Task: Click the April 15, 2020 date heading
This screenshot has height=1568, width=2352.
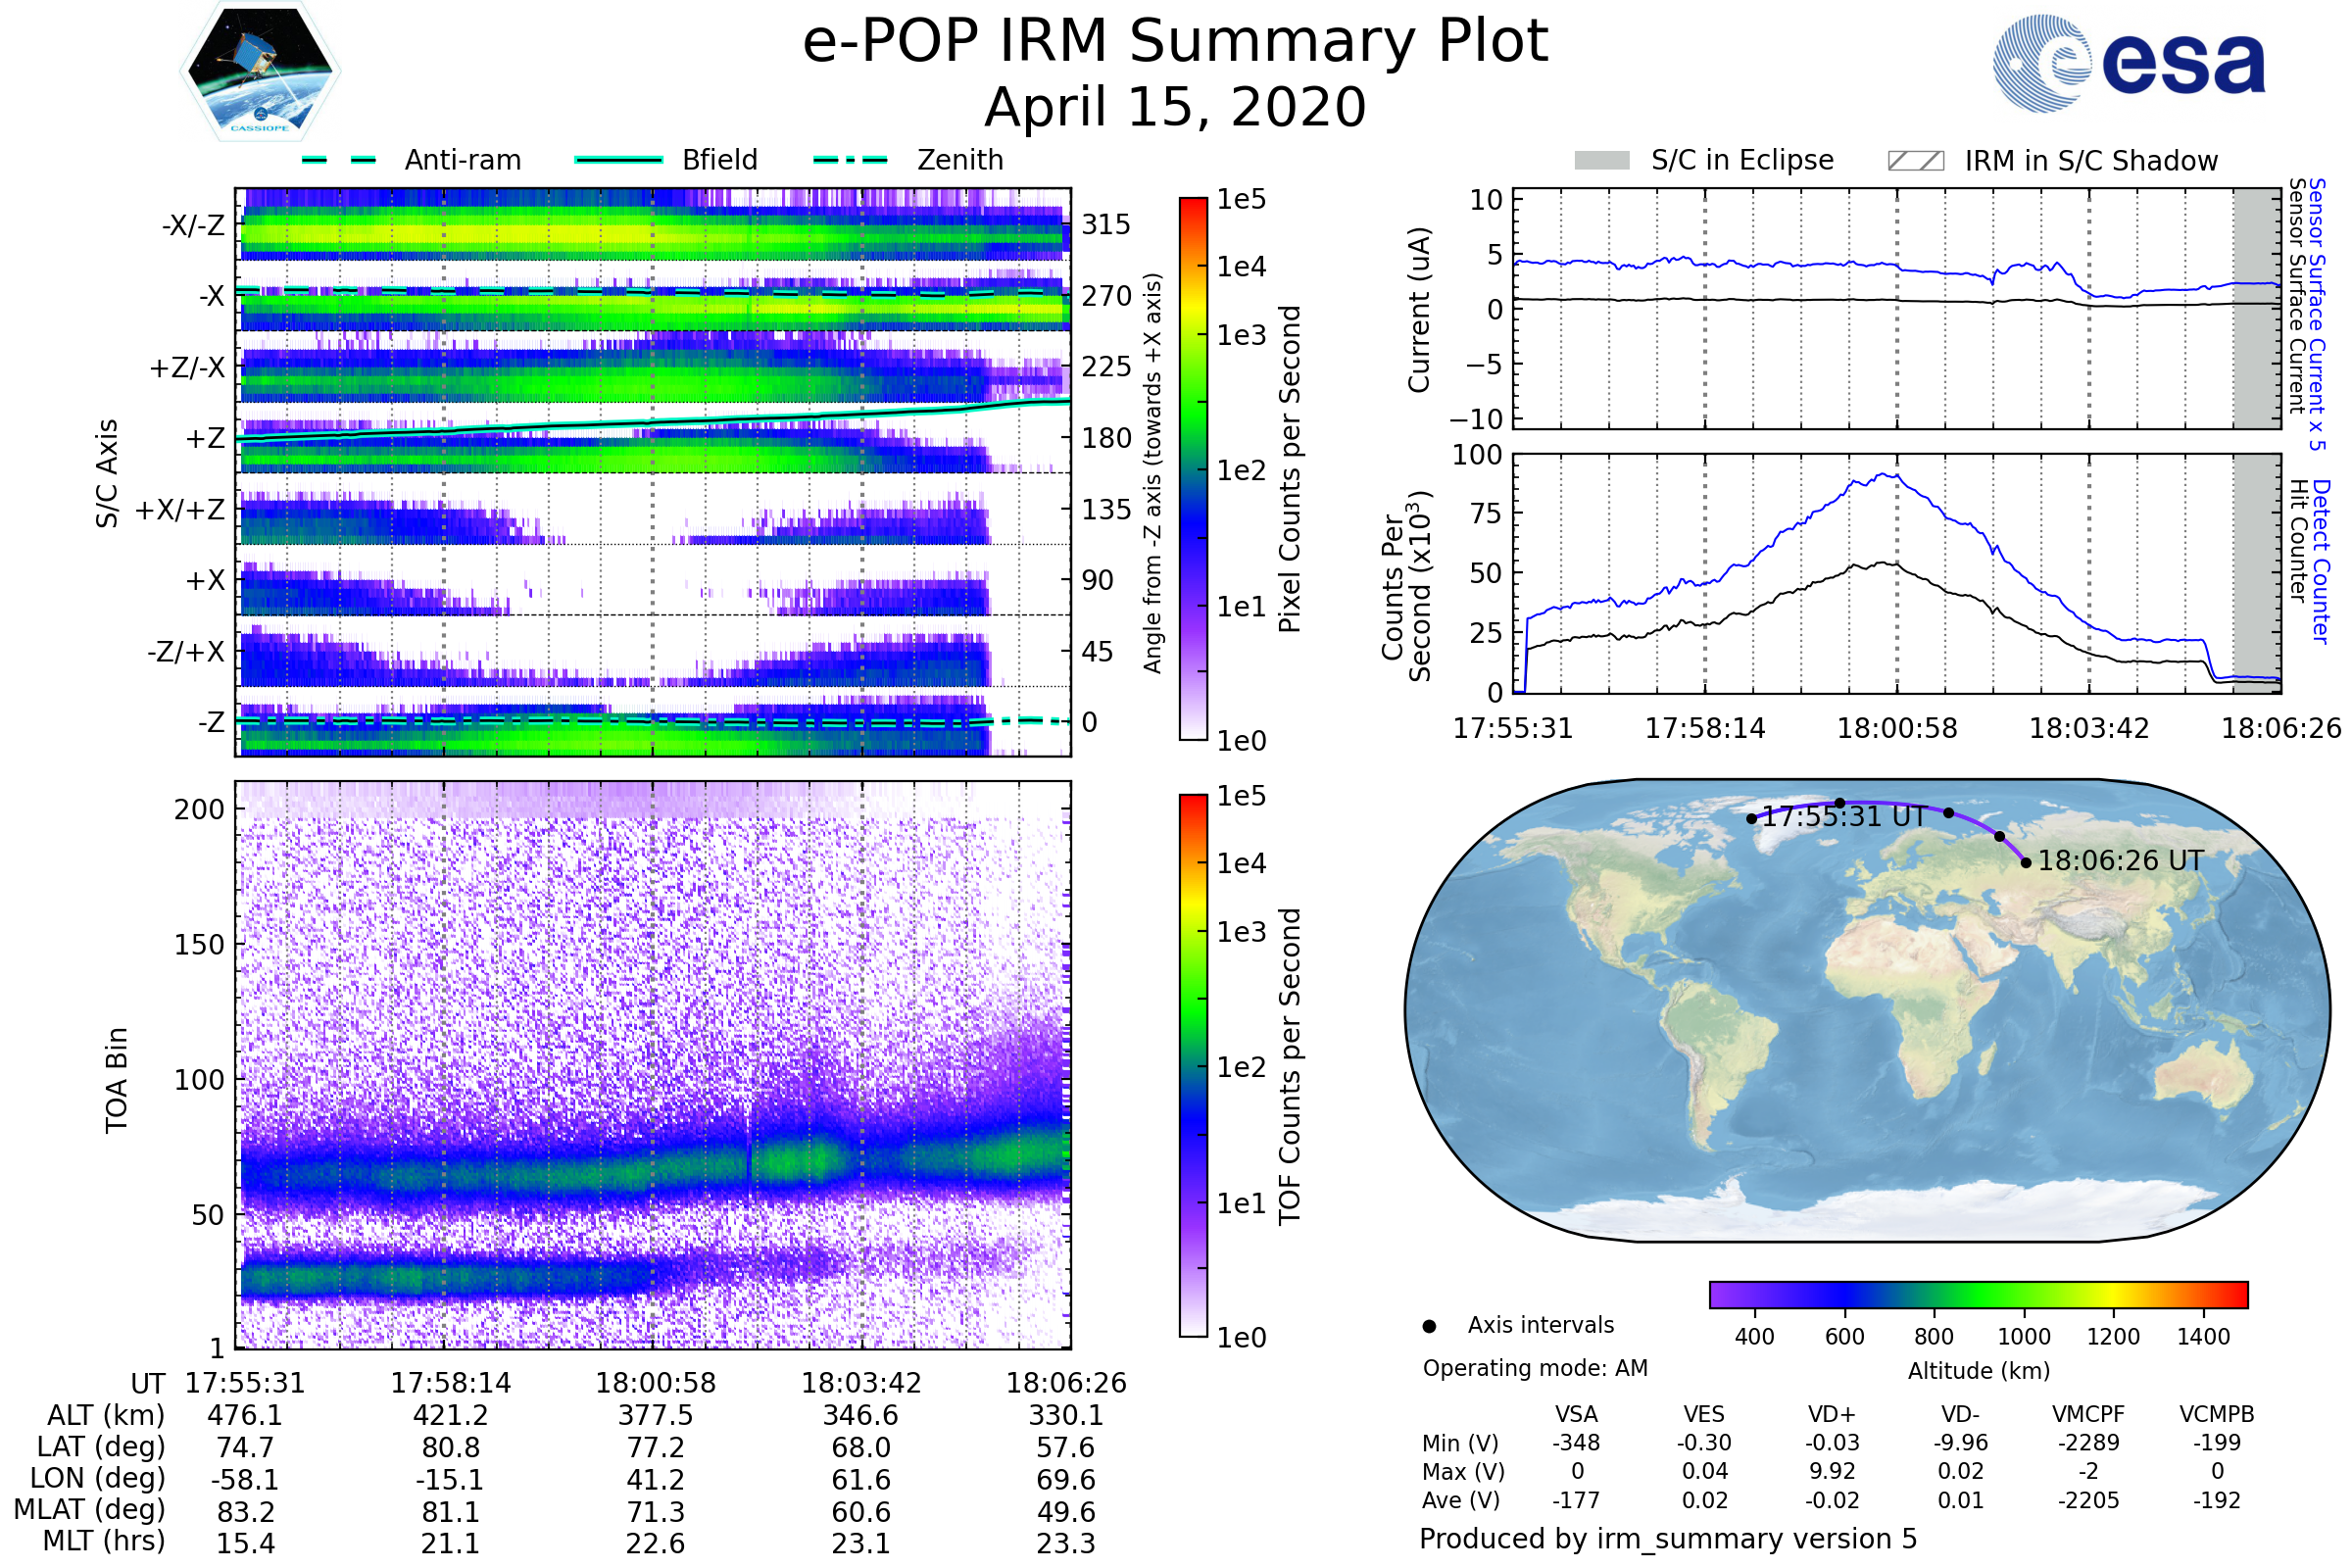Action: [1175, 108]
